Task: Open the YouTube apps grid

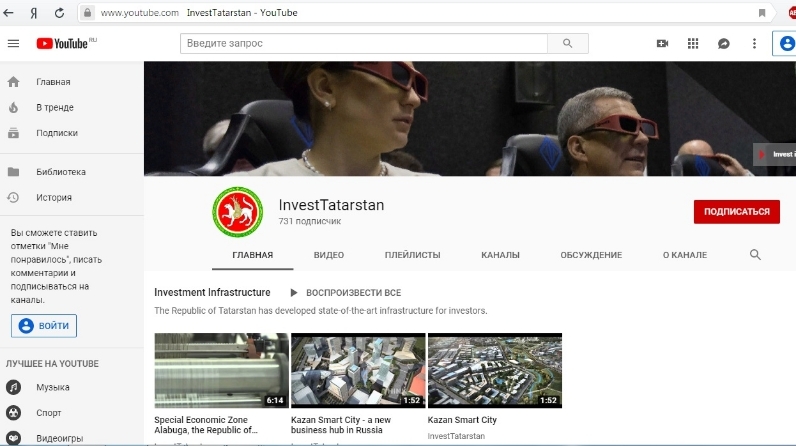Action: (x=692, y=43)
